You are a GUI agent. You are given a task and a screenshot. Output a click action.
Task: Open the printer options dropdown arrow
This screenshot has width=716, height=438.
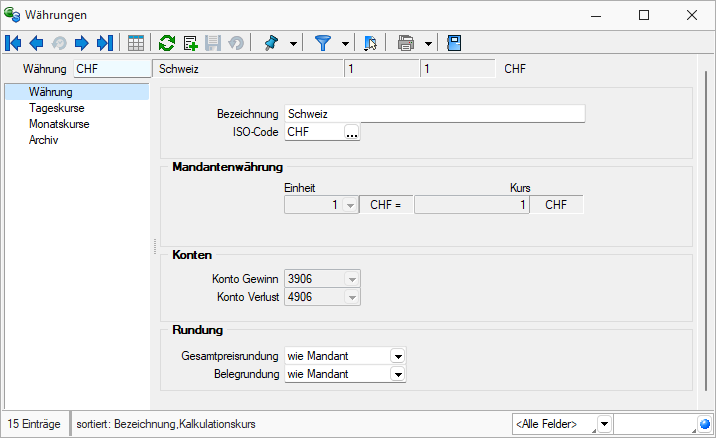click(x=428, y=43)
